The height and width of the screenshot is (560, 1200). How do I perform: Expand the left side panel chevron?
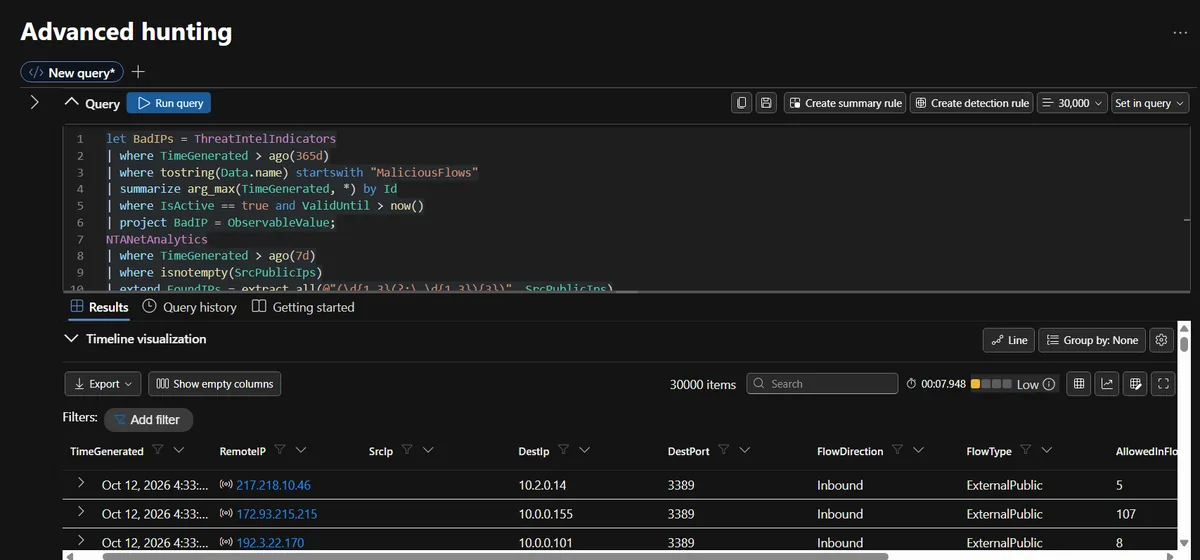point(34,102)
